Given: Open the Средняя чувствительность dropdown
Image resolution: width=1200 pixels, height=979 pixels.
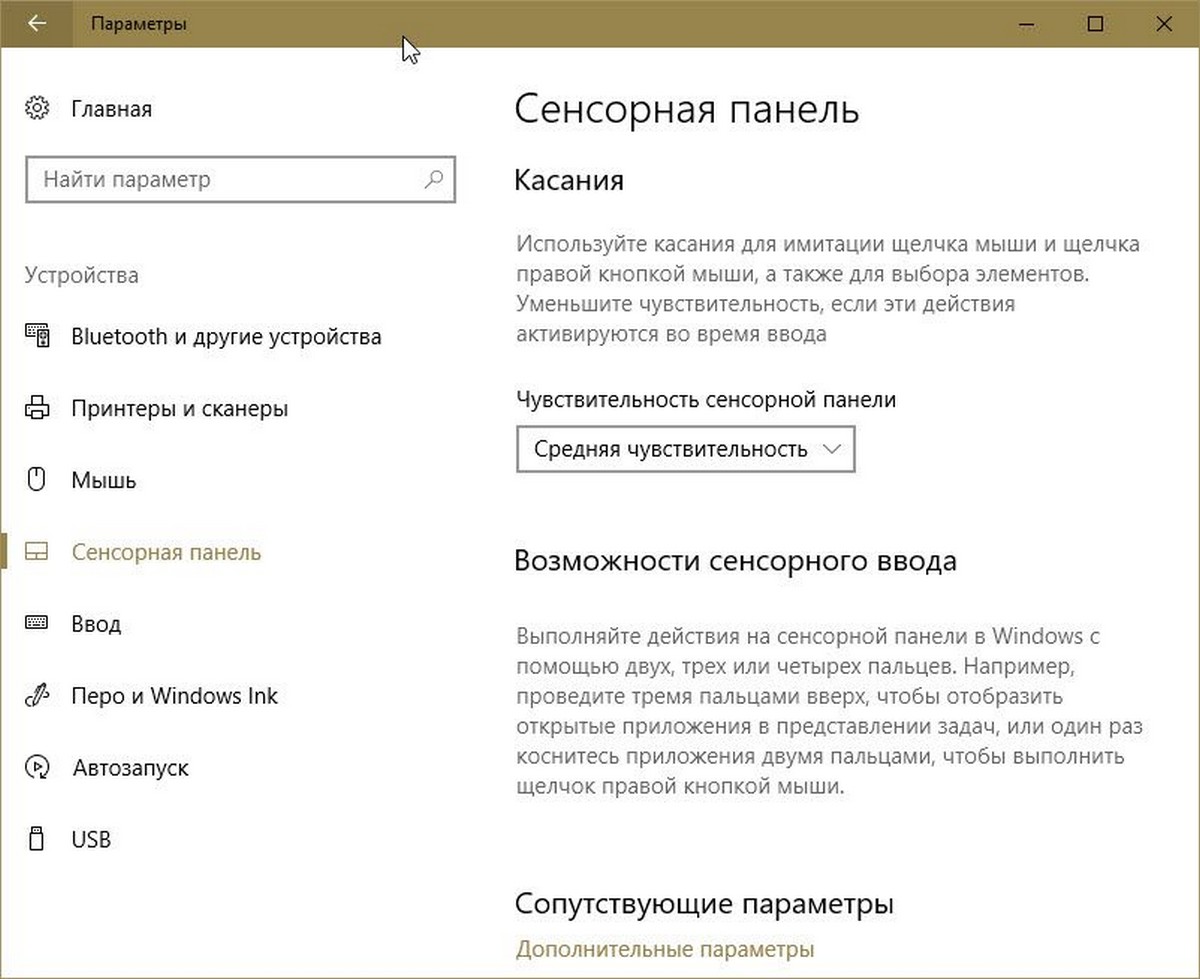Looking at the screenshot, I should pos(686,449).
